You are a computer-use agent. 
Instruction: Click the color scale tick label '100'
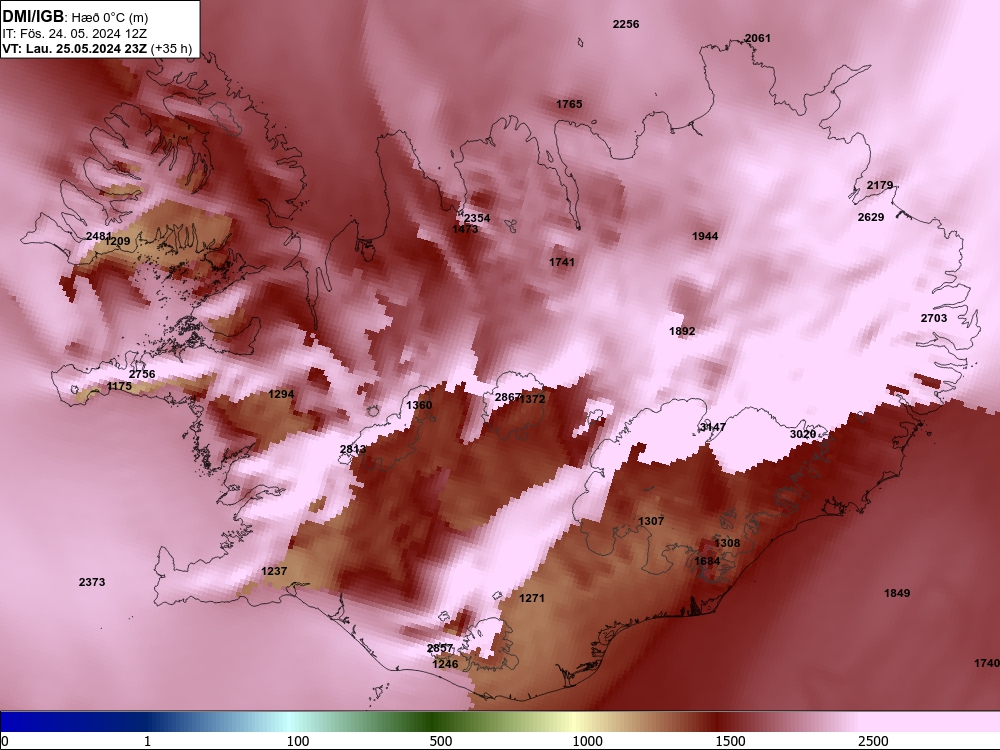coord(298,741)
